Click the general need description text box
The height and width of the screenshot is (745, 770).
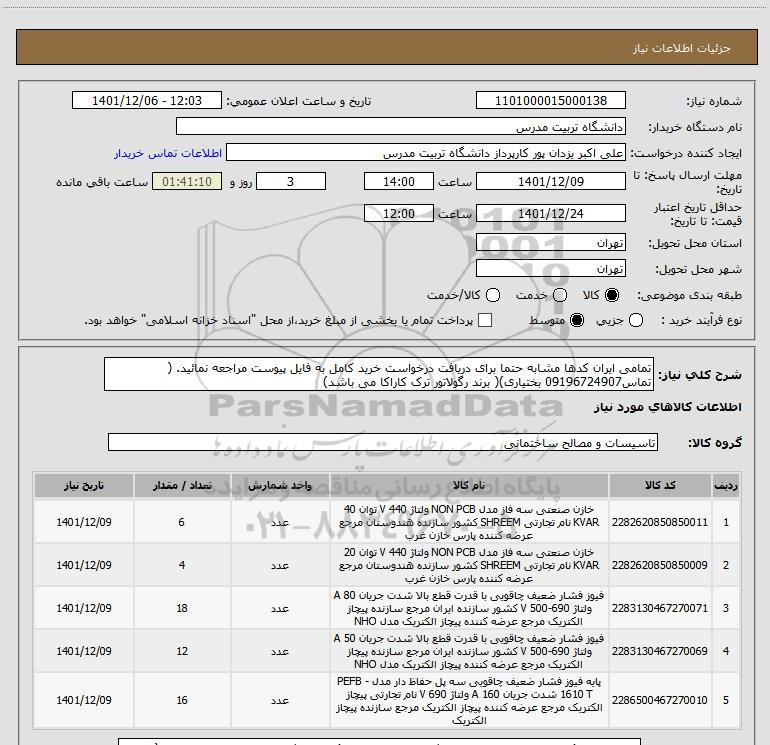click(379, 374)
